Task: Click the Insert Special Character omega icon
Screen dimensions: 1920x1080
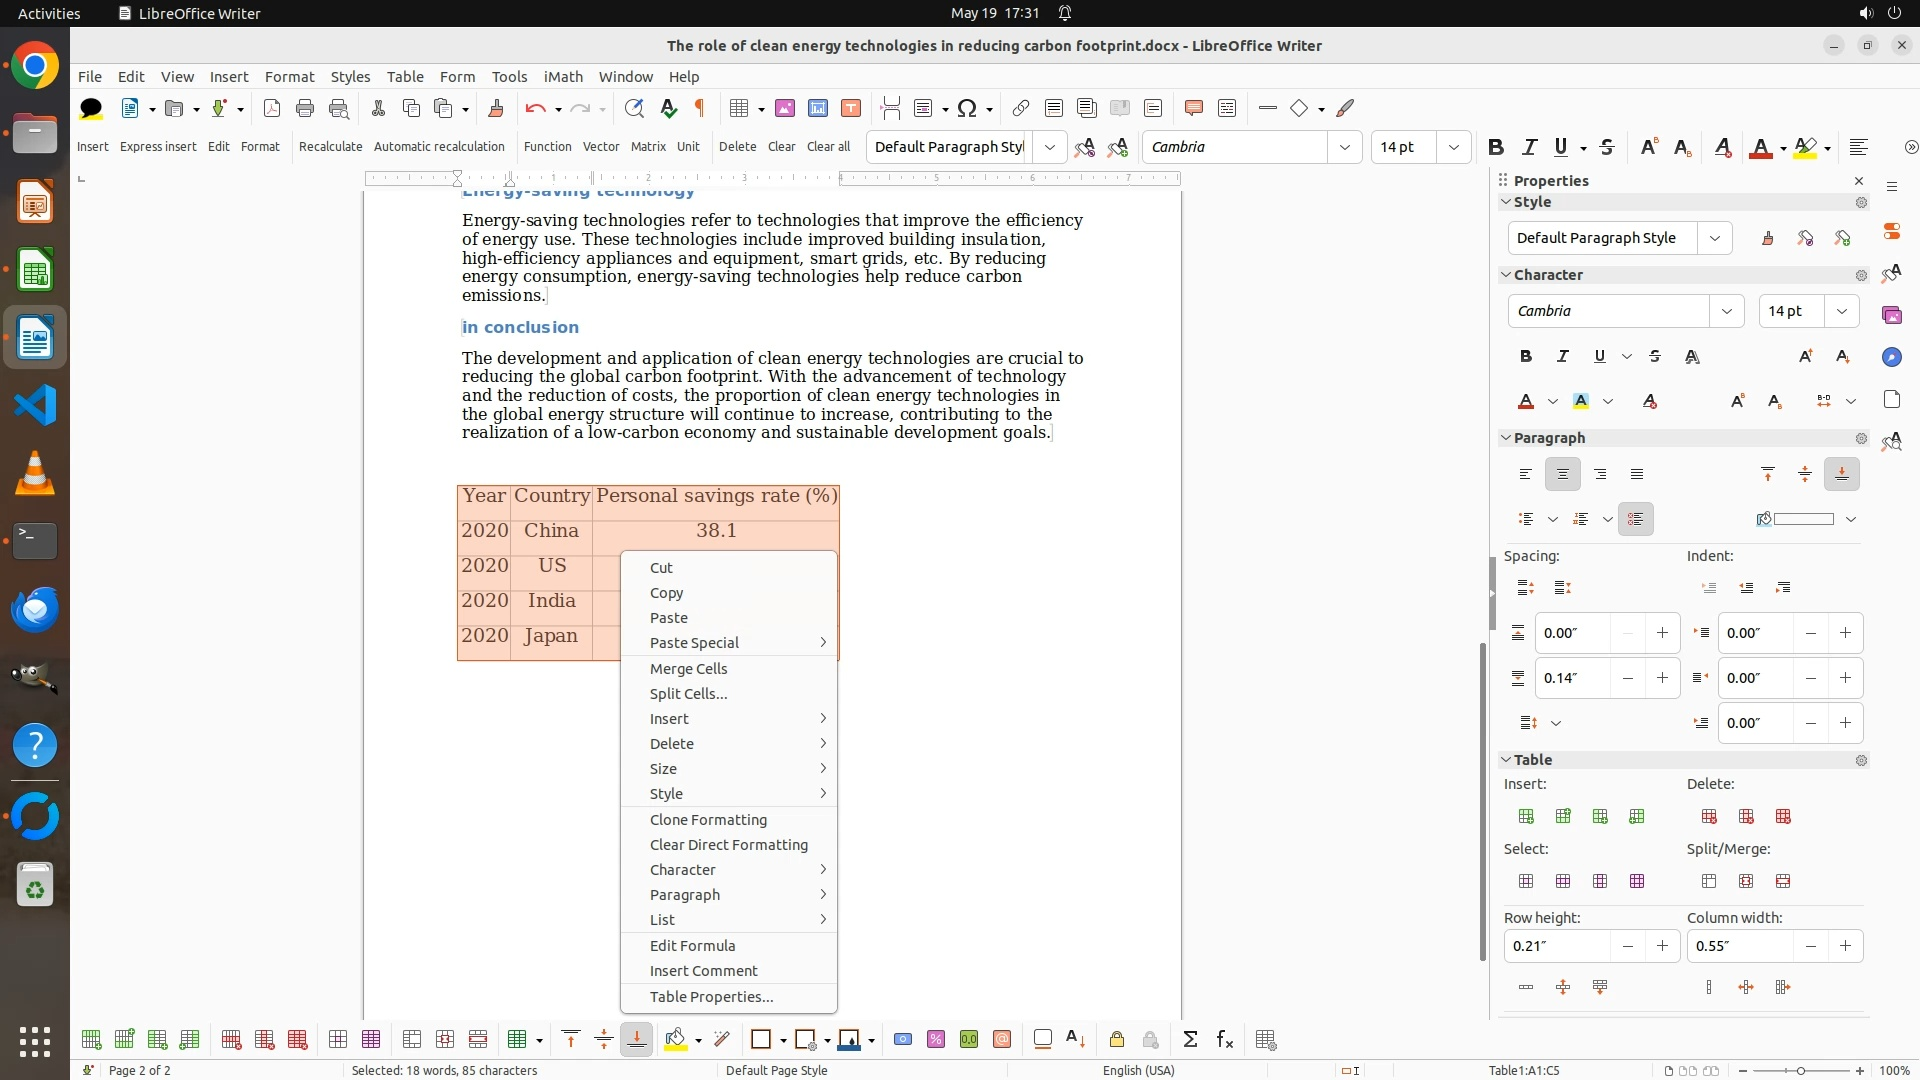Action: pos(967,108)
